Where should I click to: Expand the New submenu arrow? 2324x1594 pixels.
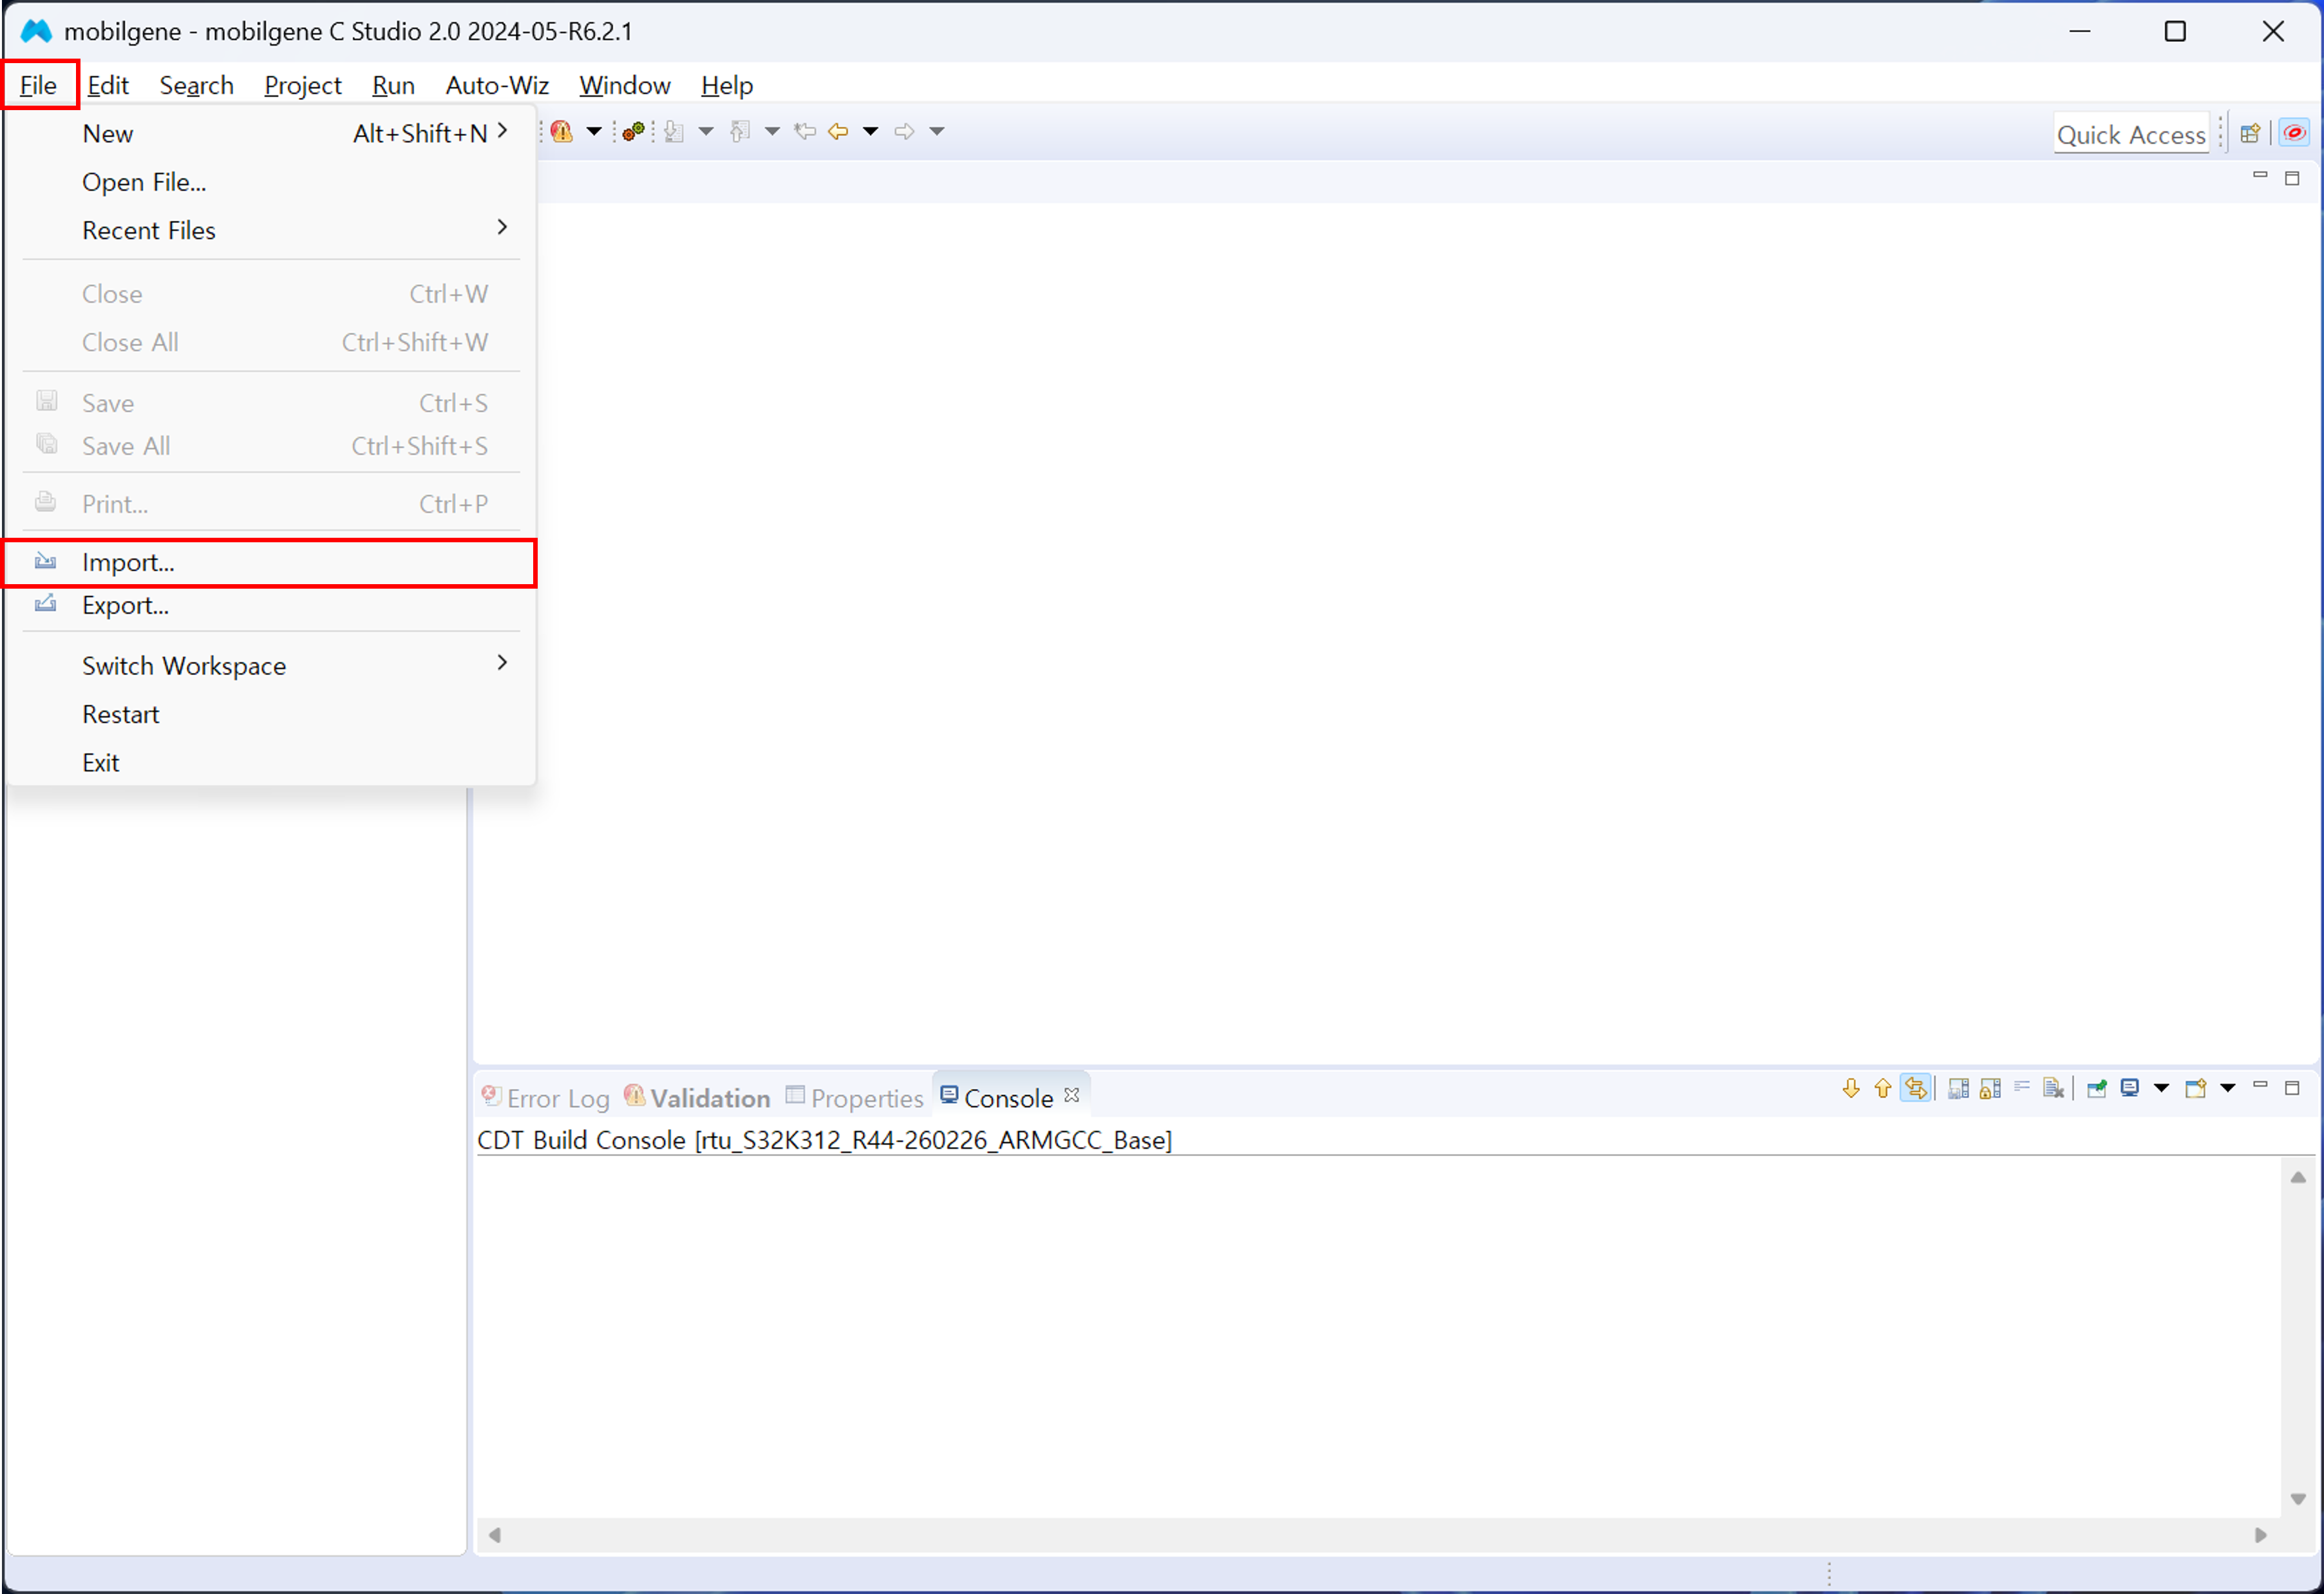[503, 130]
